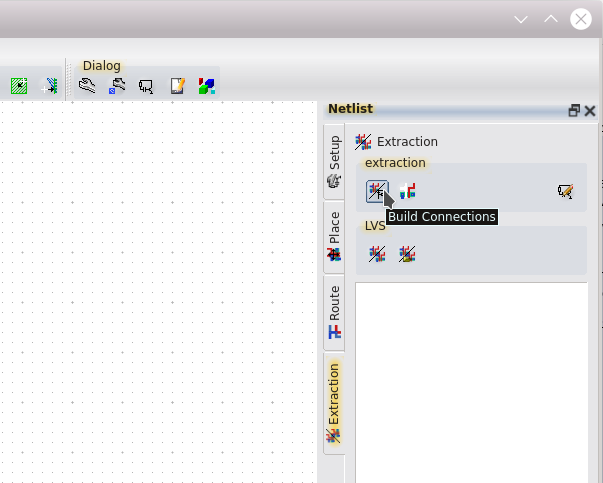Click the Build Connections icon
The height and width of the screenshot is (483, 603).
point(377,191)
